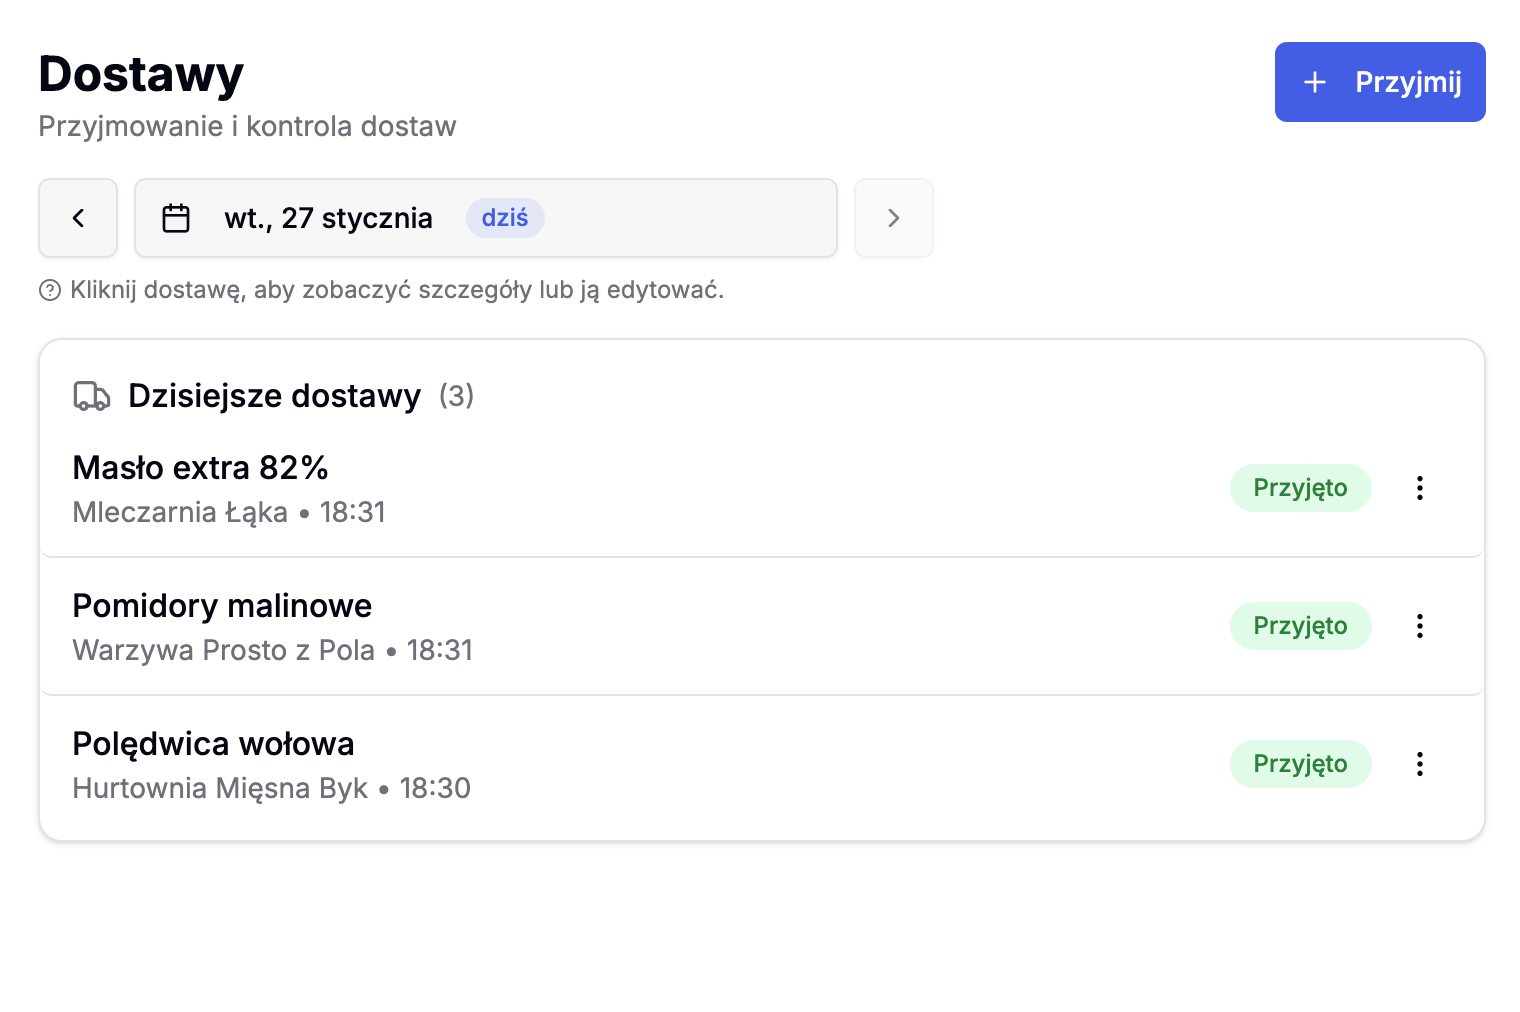Screen dimensions: 1520x1012
Task: Open the Polędwica wołowa delivery details
Action: coord(213,744)
